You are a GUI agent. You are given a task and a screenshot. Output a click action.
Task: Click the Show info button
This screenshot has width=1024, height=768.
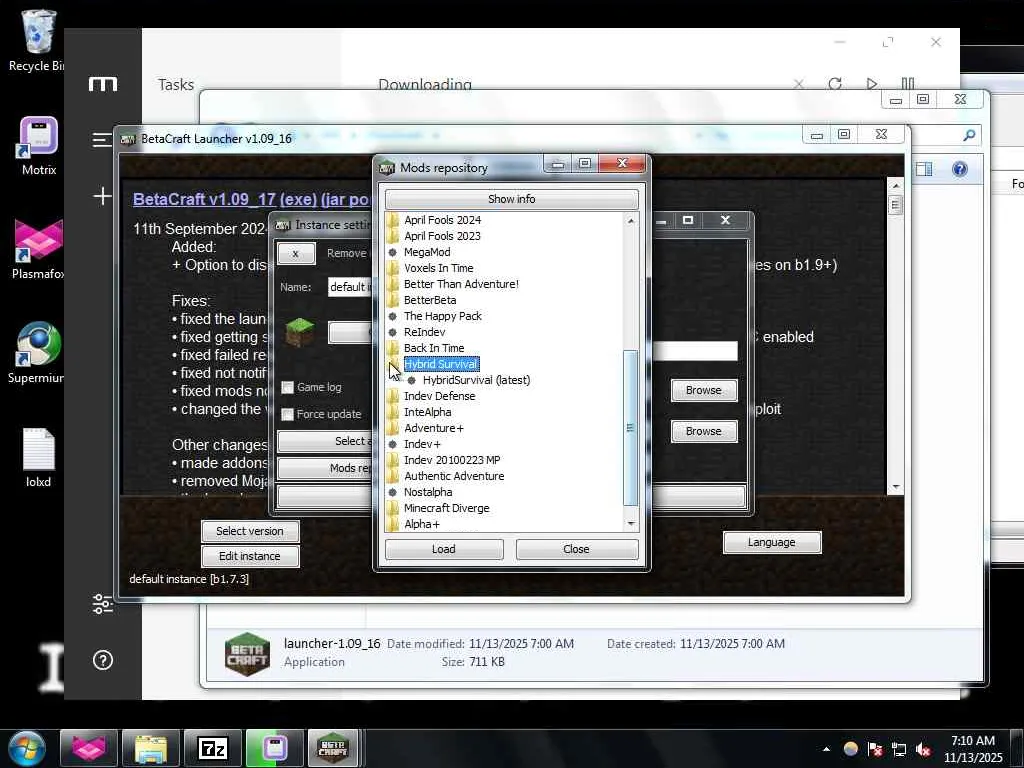(x=511, y=199)
